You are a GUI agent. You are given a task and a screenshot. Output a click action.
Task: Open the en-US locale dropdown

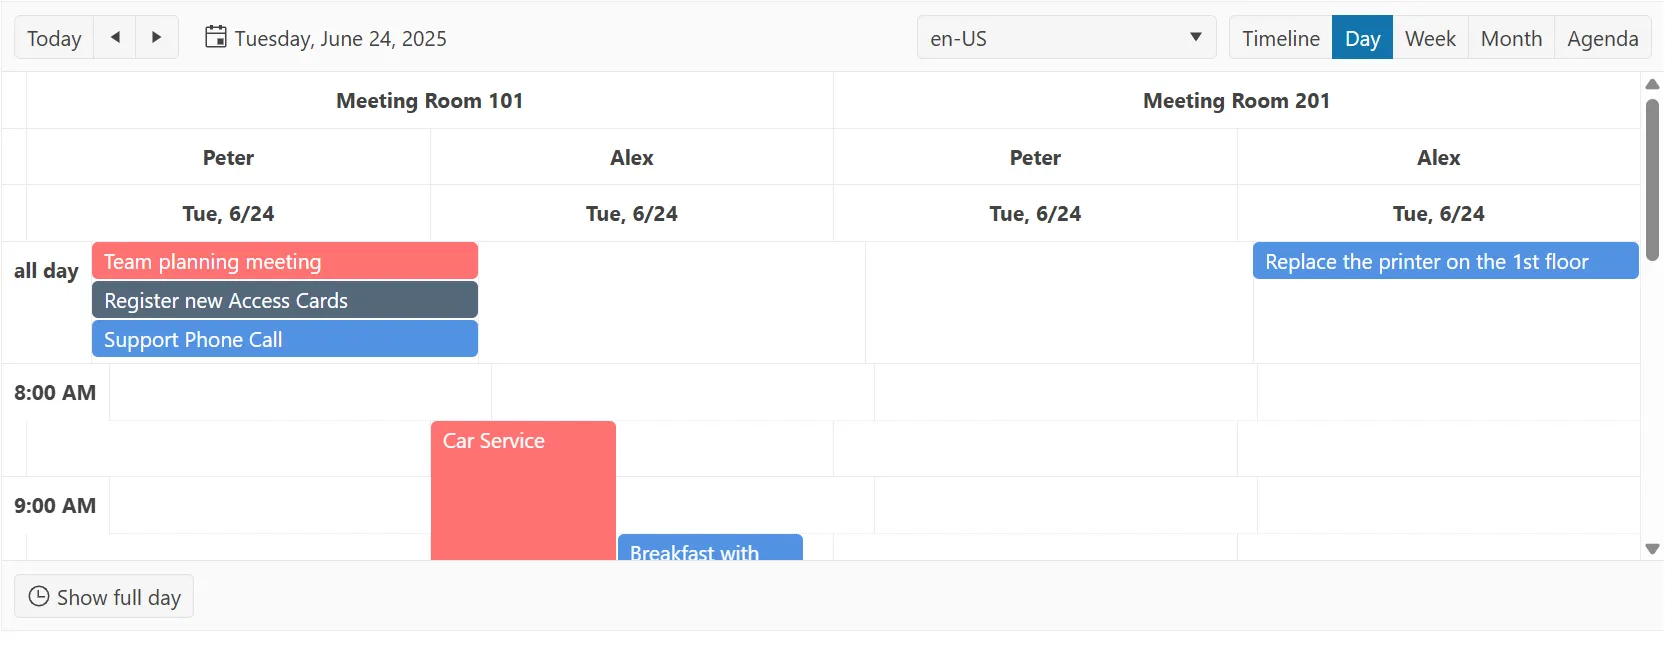pos(1065,37)
